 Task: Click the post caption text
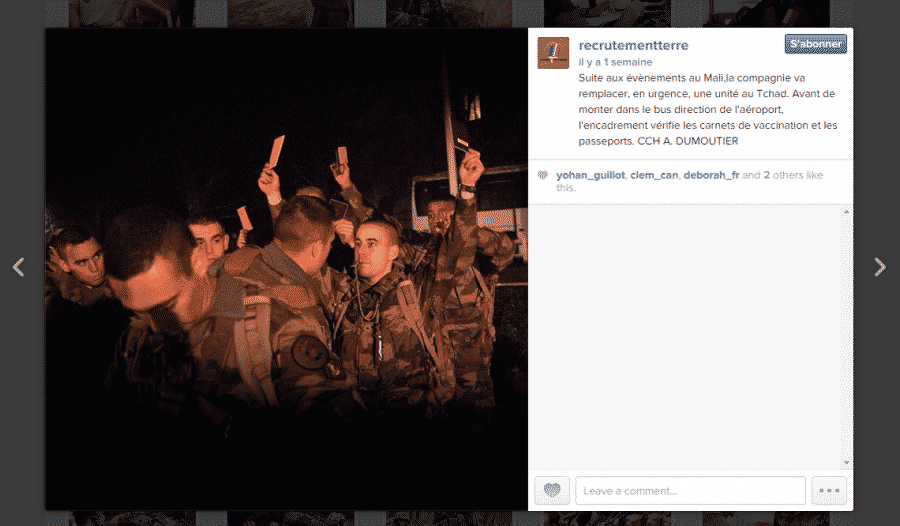tap(707, 109)
